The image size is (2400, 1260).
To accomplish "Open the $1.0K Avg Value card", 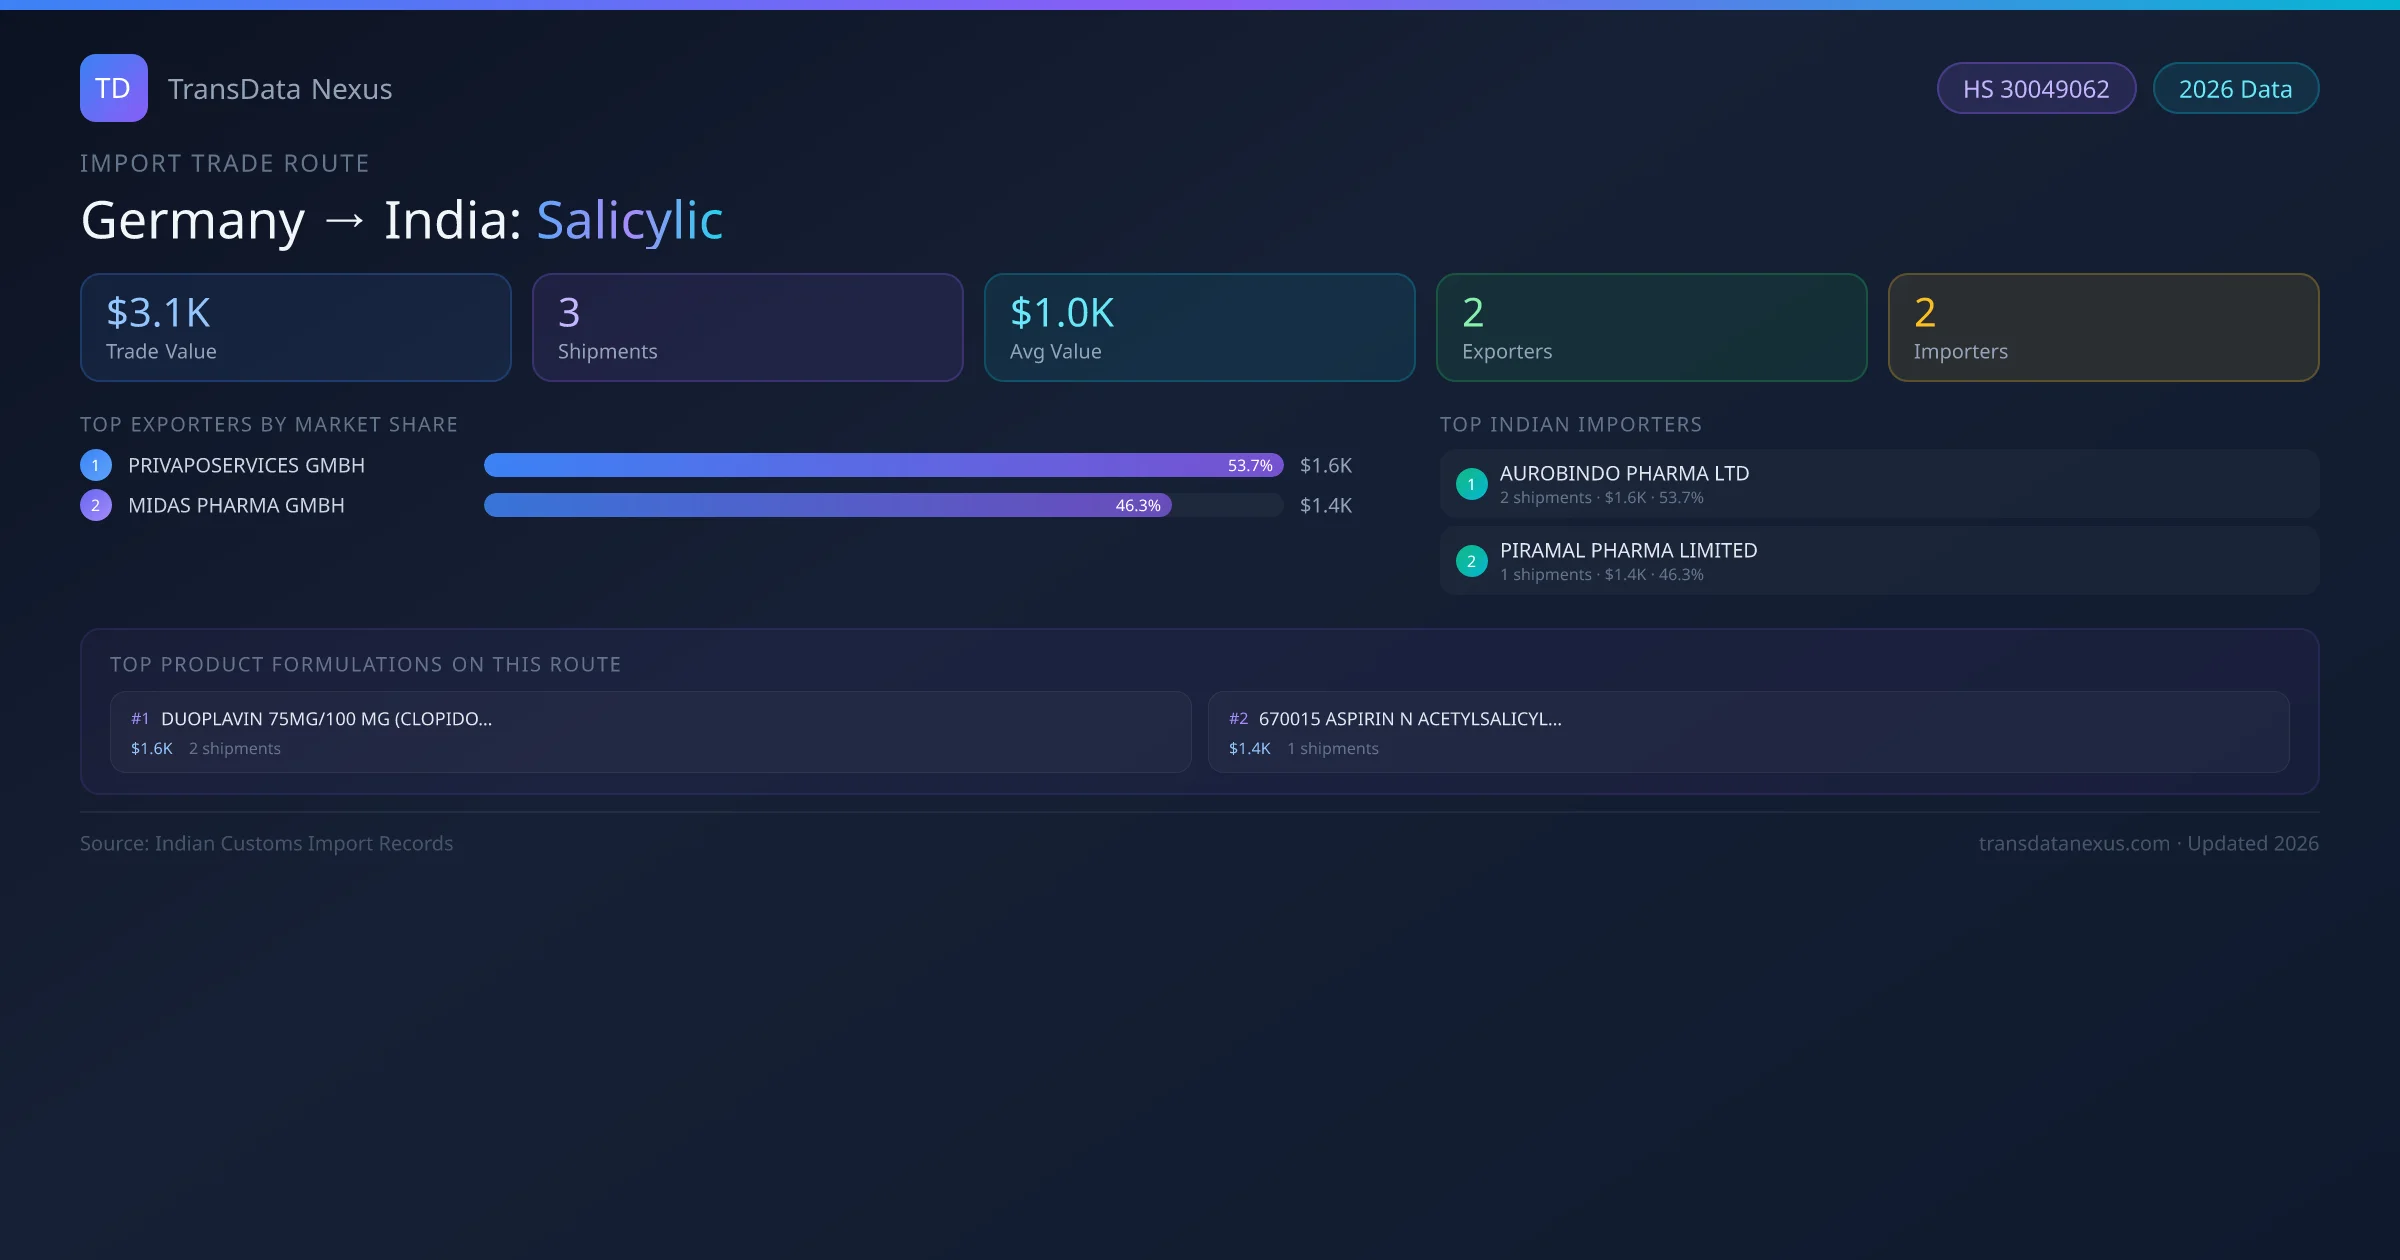I will coord(1199,328).
